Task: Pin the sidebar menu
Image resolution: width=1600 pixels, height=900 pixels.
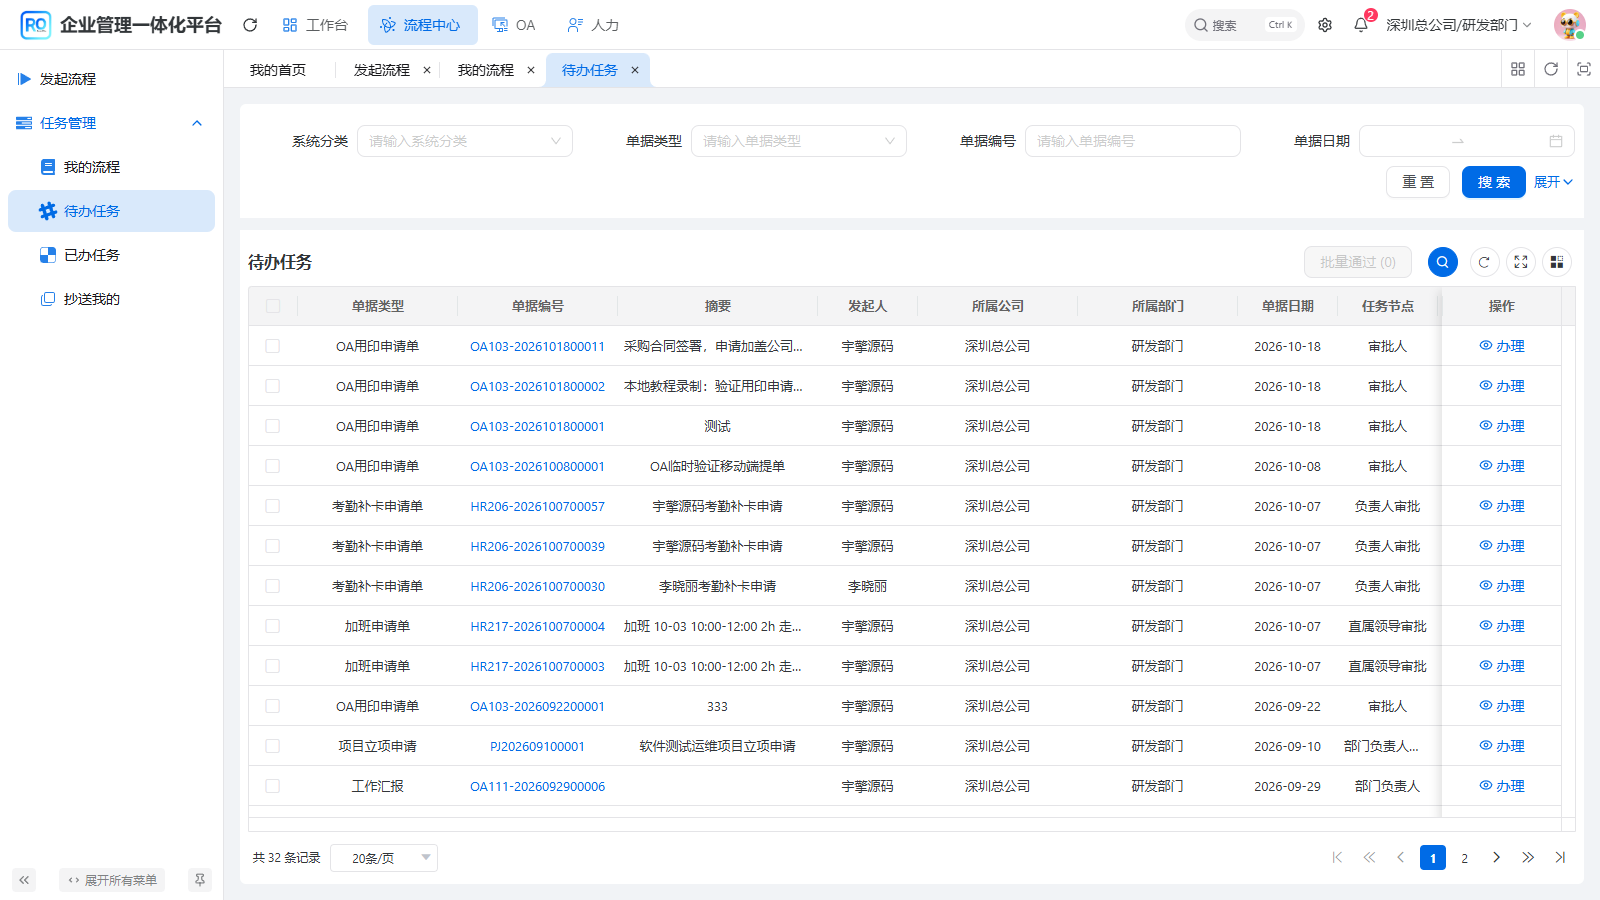Action: 200,880
